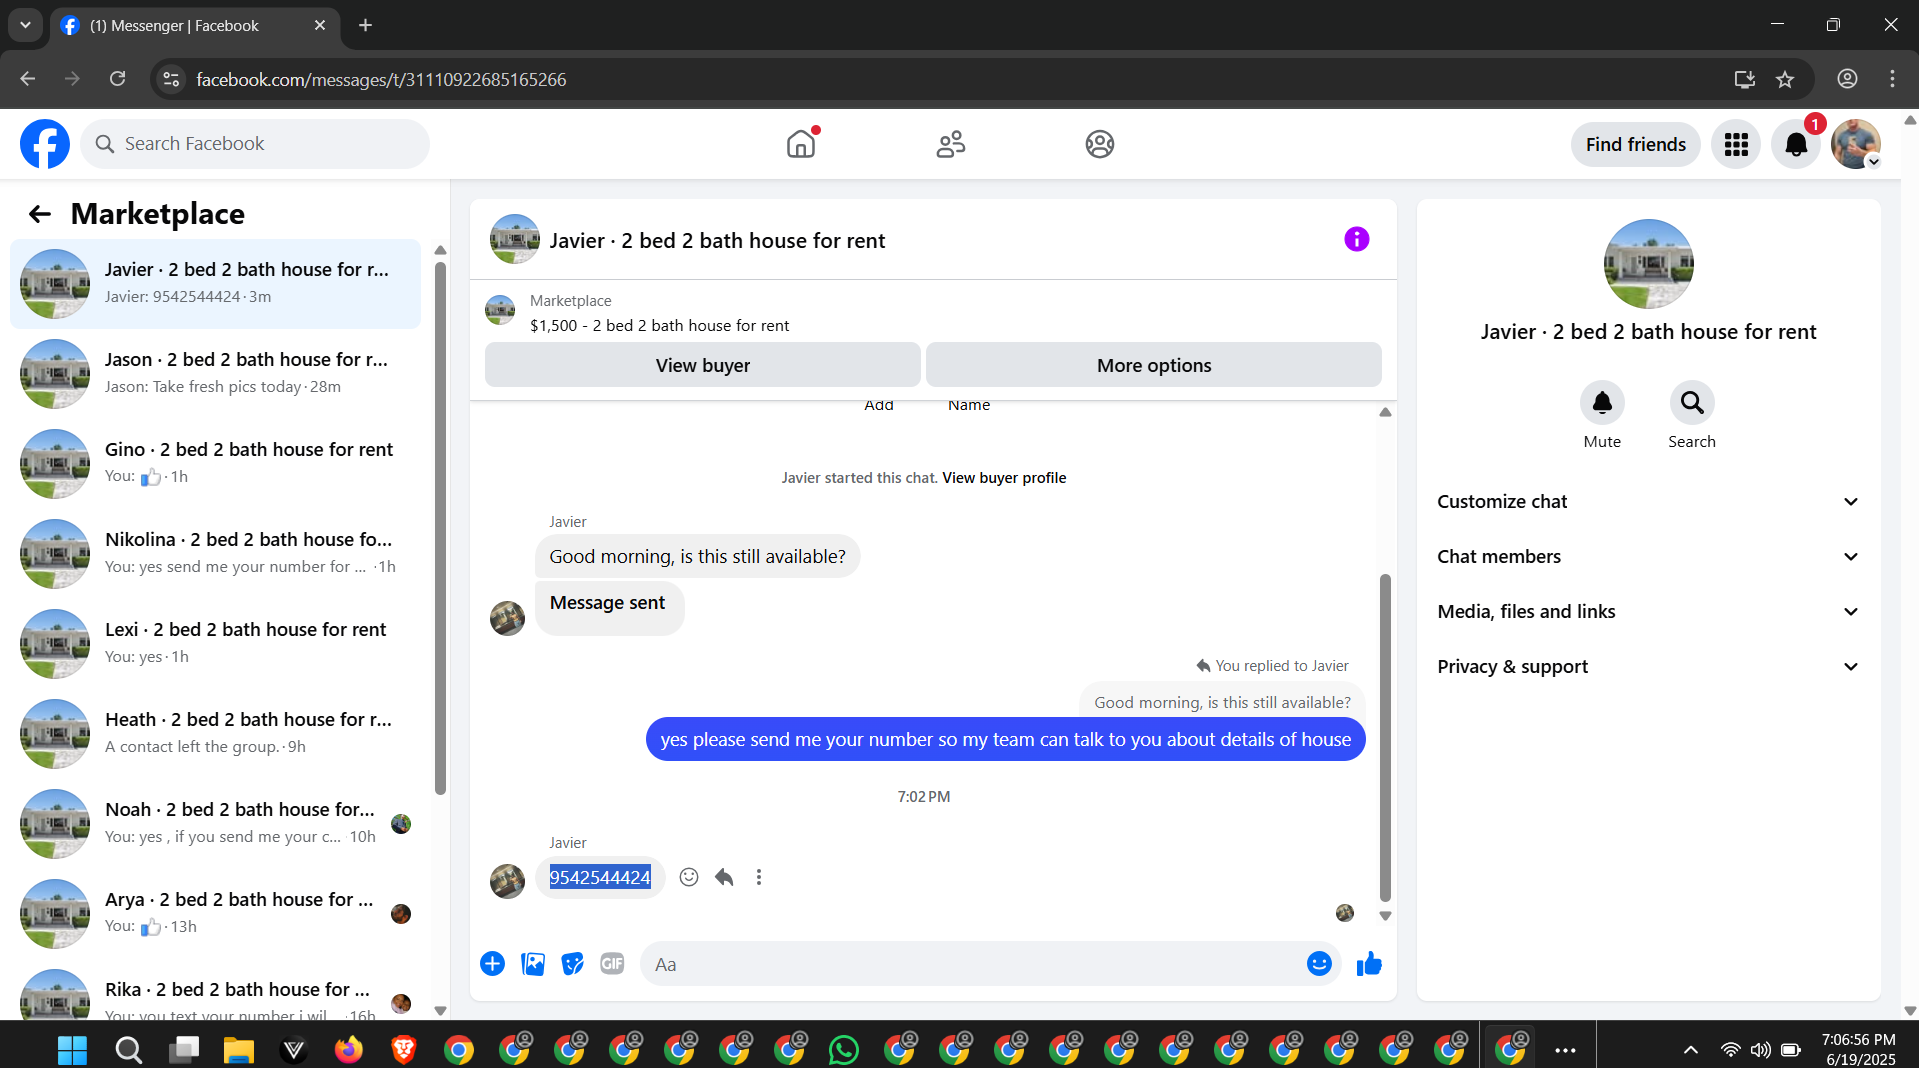Image resolution: width=1919 pixels, height=1068 pixels.
Task: Open a new browser tab
Action: click(x=365, y=25)
